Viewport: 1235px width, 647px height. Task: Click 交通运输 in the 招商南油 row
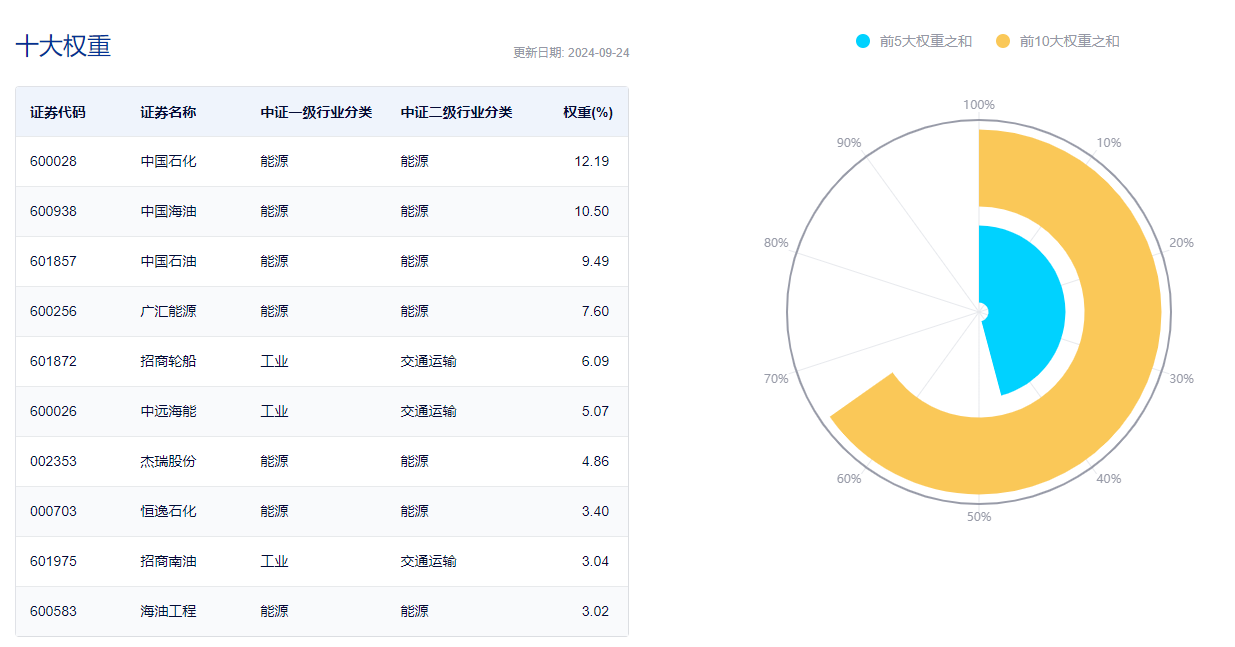tap(428, 561)
